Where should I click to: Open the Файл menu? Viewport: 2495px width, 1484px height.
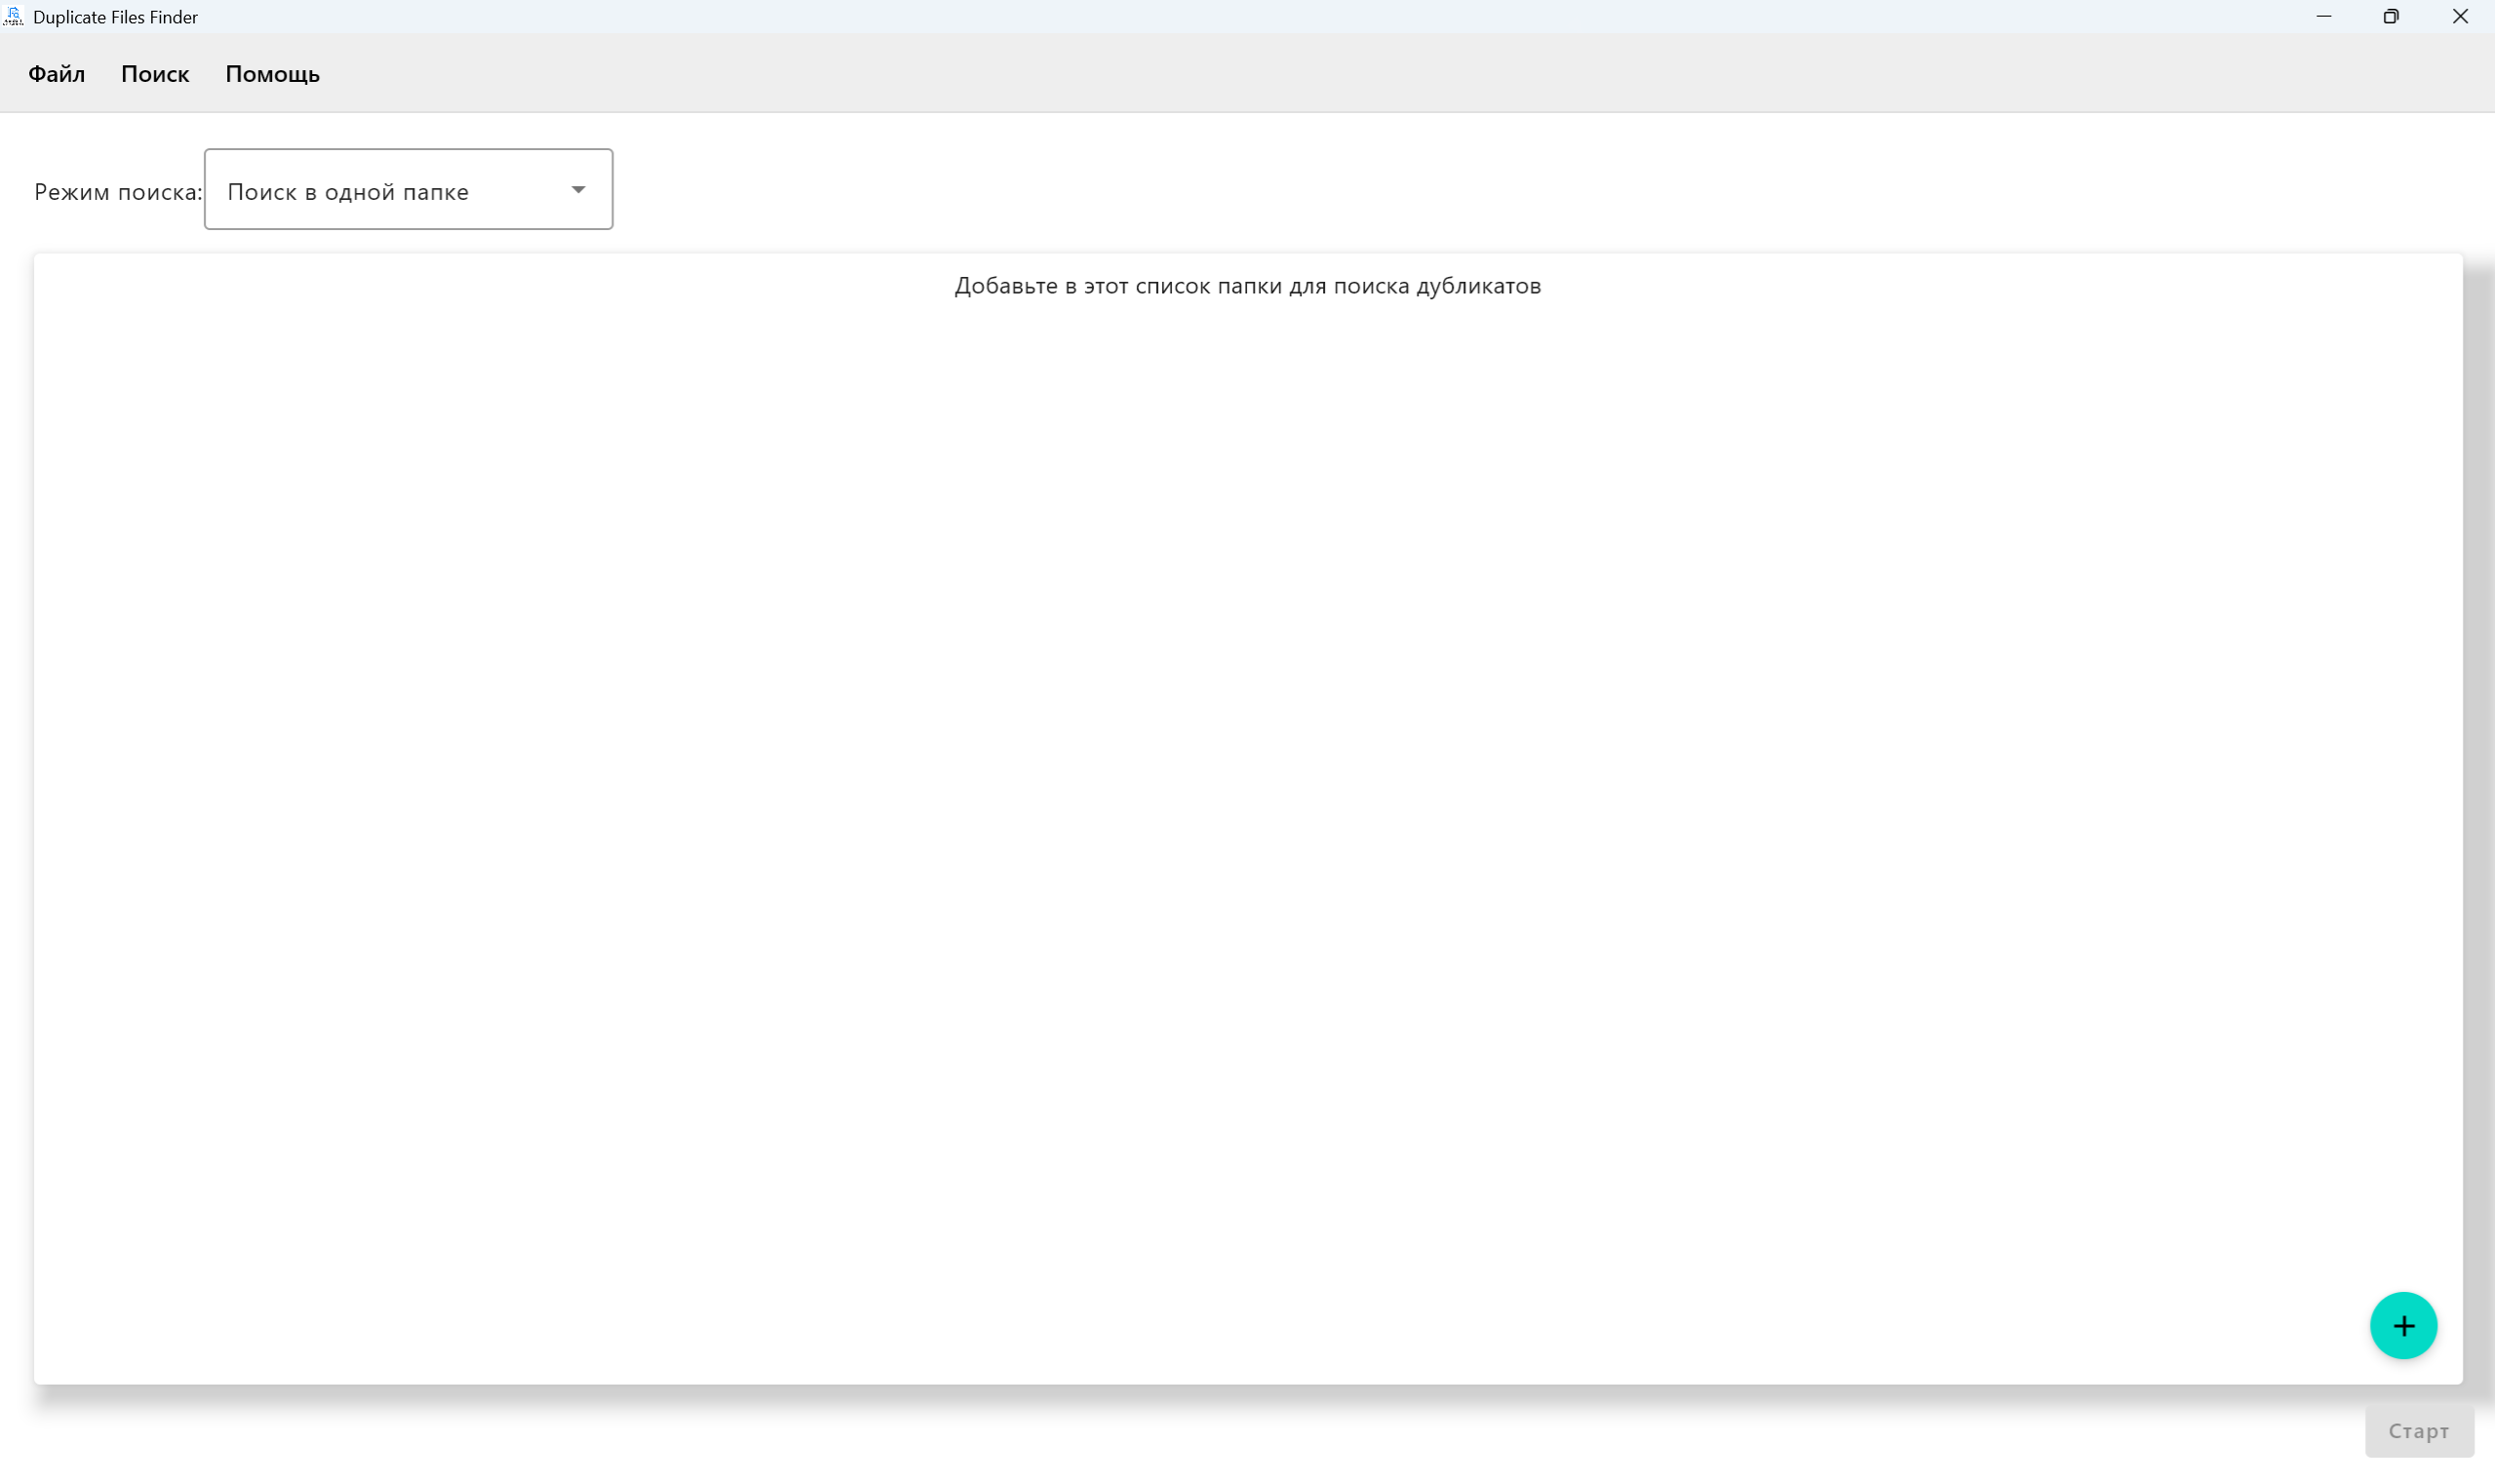click(x=56, y=74)
